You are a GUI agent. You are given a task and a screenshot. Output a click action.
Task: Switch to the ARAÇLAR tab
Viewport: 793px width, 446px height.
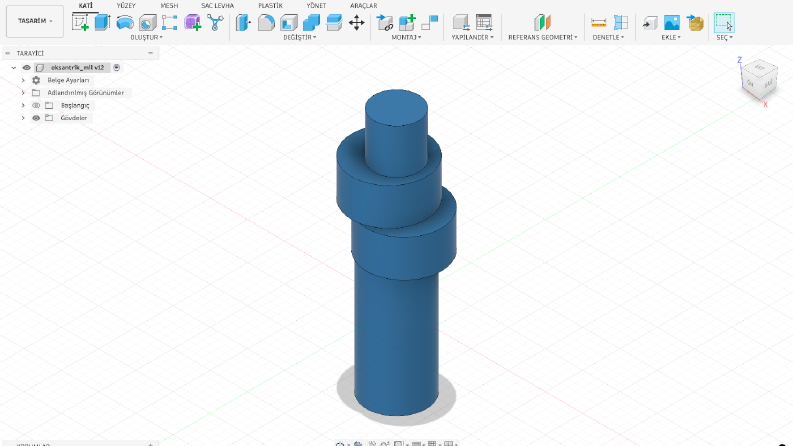[364, 6]
